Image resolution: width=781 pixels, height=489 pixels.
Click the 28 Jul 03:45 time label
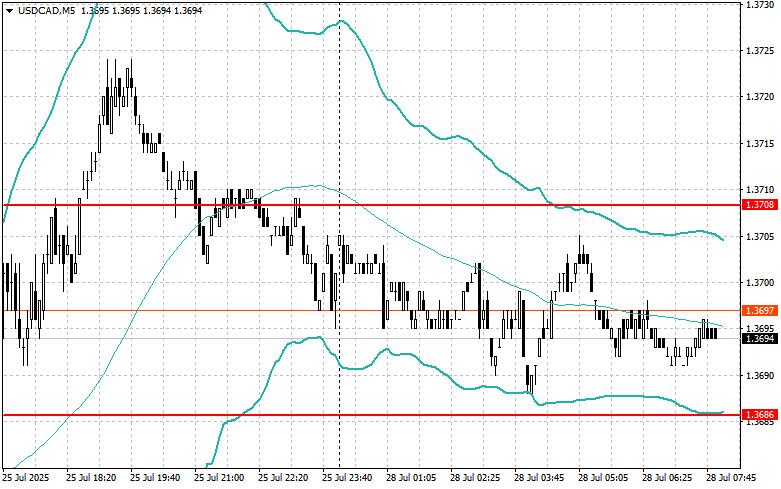(x=539, y=478)
